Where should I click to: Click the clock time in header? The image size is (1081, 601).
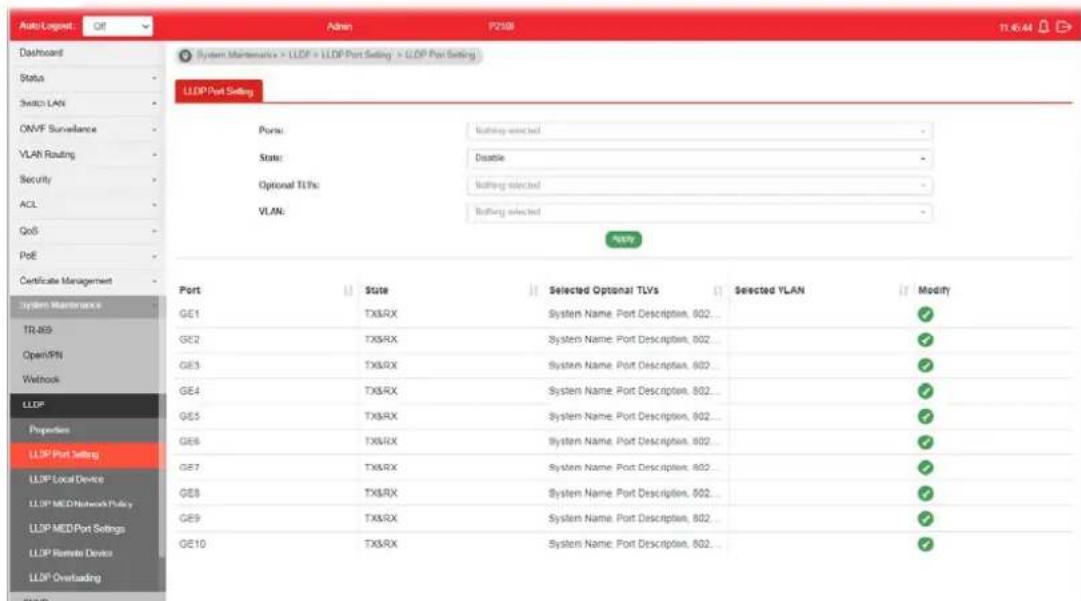1016,28
